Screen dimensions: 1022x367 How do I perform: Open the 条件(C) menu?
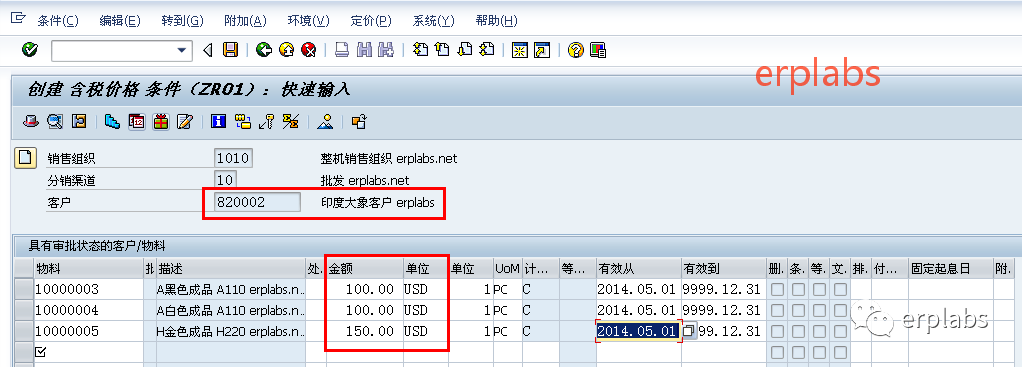[58, 21]
